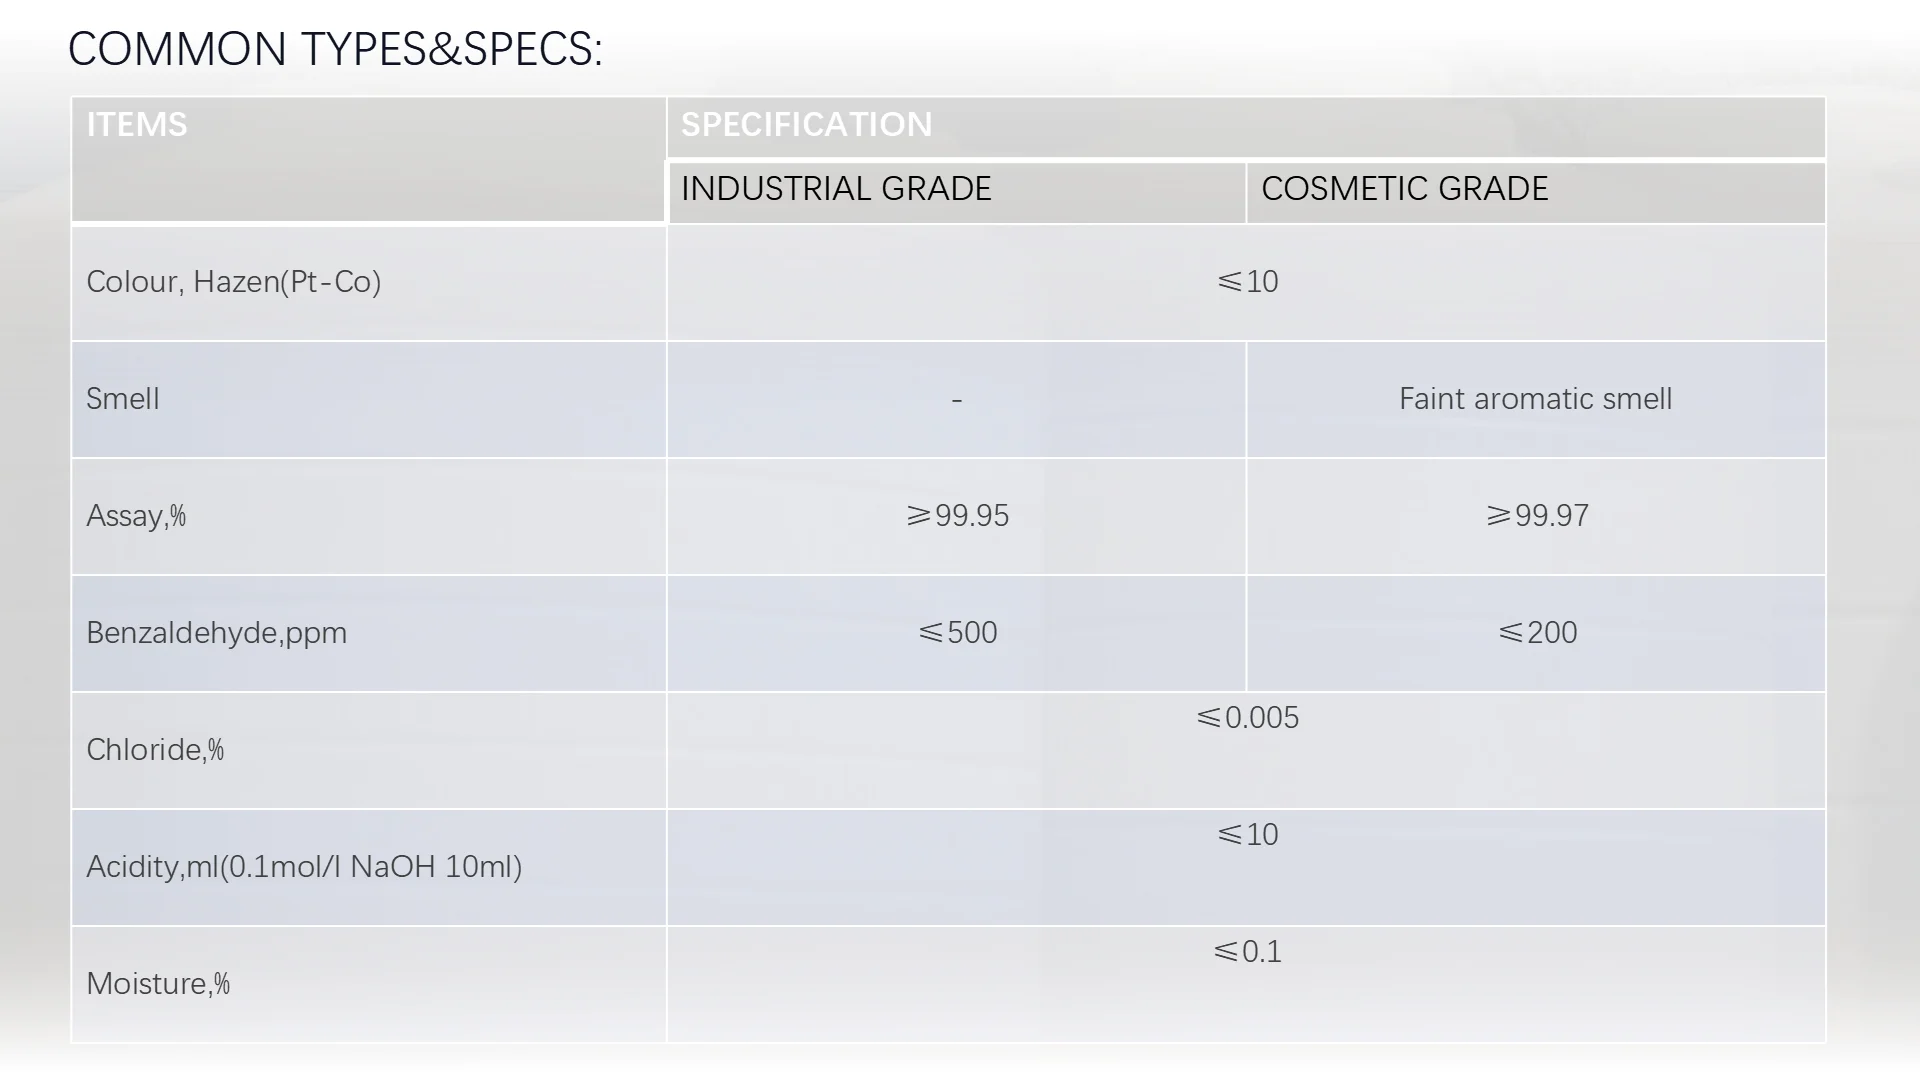Click the ≥99.97 assay value
Image resolution: width=1920 pixels, height=1080 pixels.
point(1537,516)
